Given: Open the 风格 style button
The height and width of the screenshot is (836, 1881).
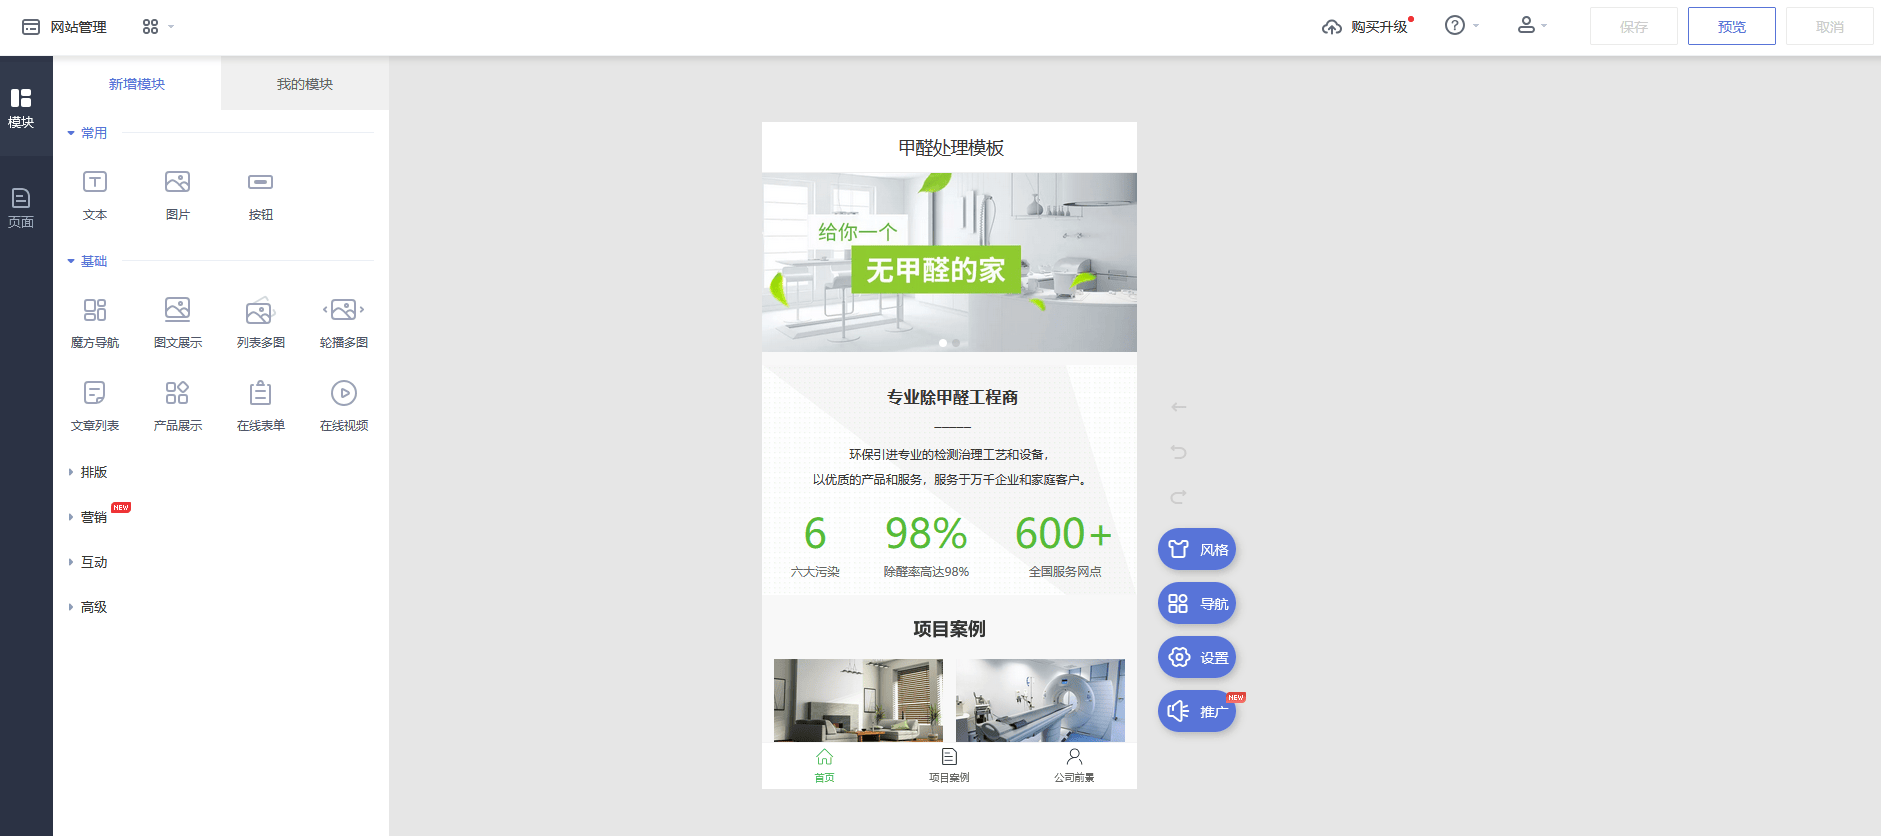Looking at the screenshot, I should [1197, 549].
